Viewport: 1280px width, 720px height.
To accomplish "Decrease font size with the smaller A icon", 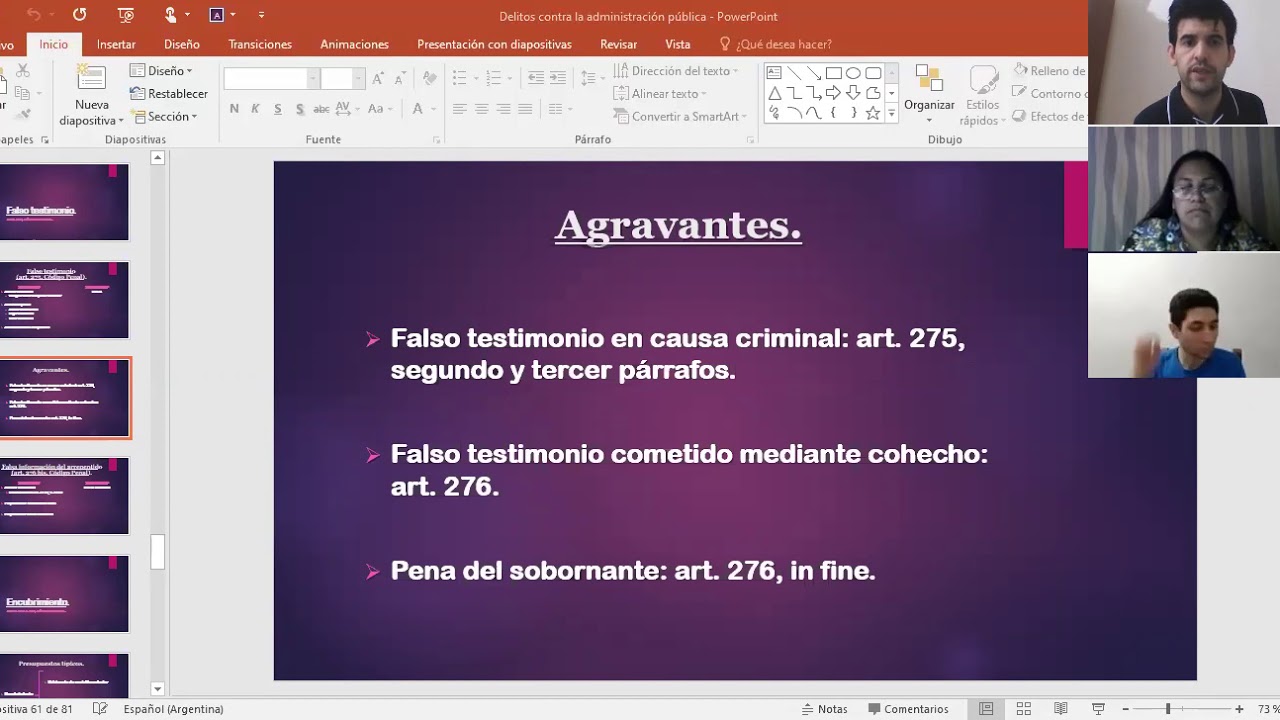I will coord(399,79).
